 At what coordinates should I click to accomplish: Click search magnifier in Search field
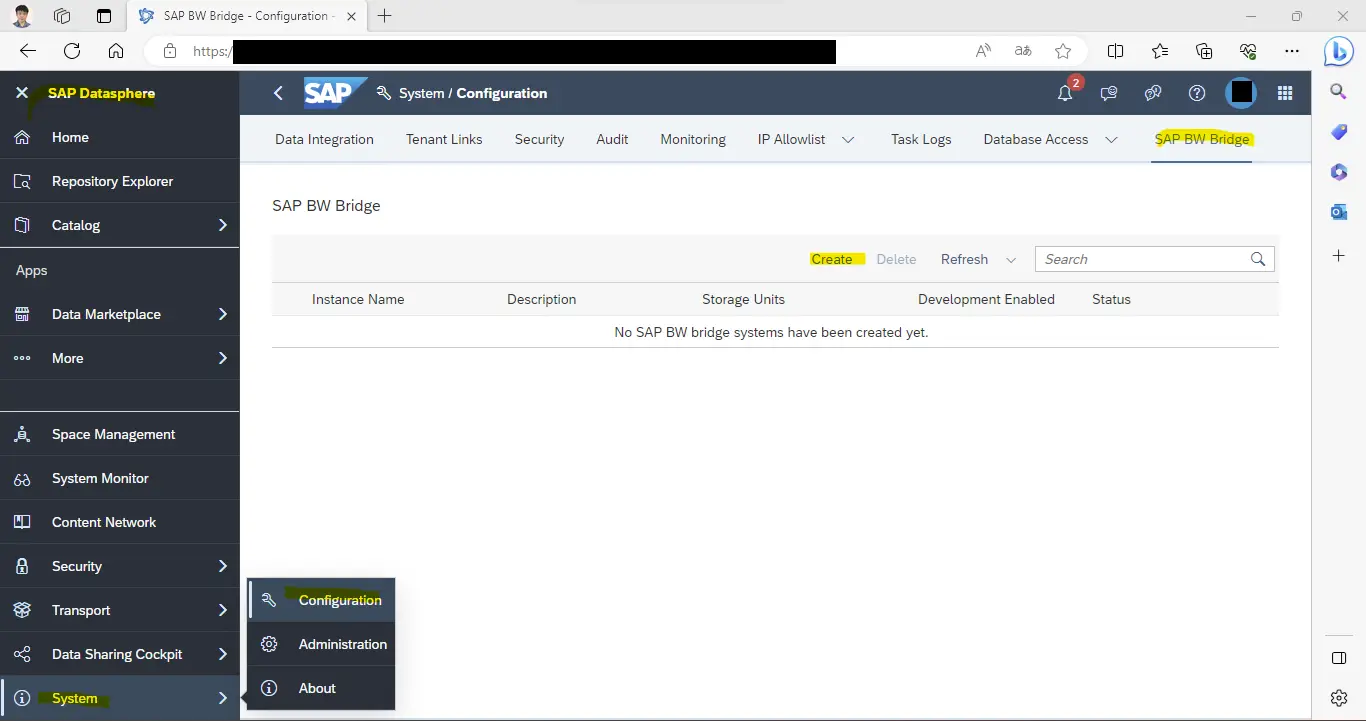coord(1258,259)
